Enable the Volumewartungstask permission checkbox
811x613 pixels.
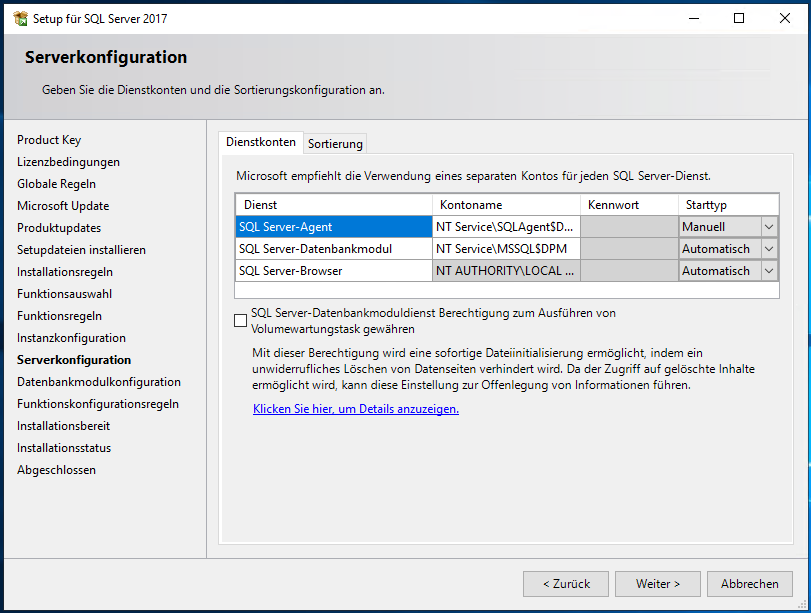click(241, 321)
